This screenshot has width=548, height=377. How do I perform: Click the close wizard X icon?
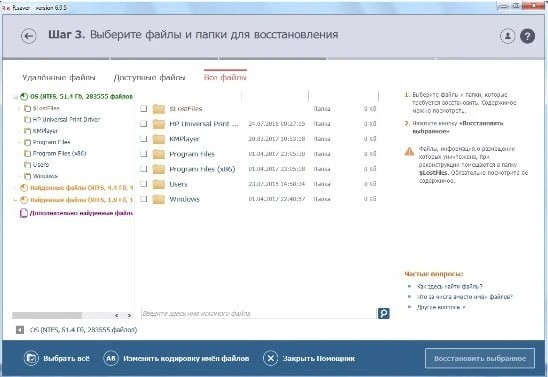pos(271,358)
